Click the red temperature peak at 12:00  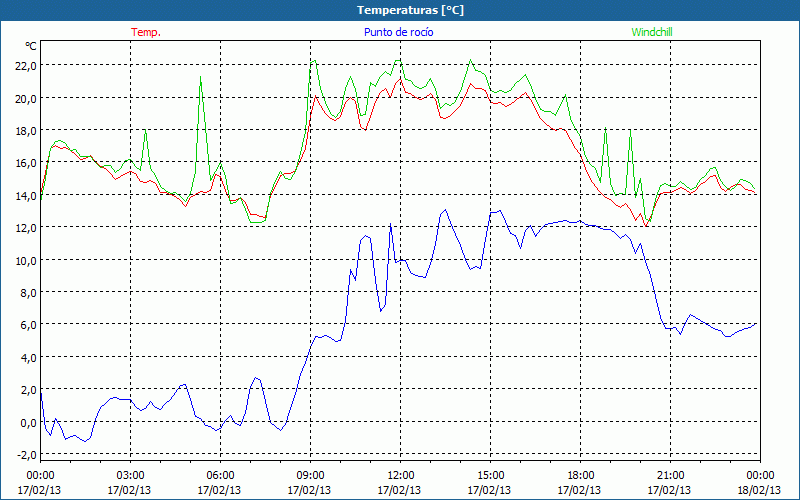click(401, 78)
